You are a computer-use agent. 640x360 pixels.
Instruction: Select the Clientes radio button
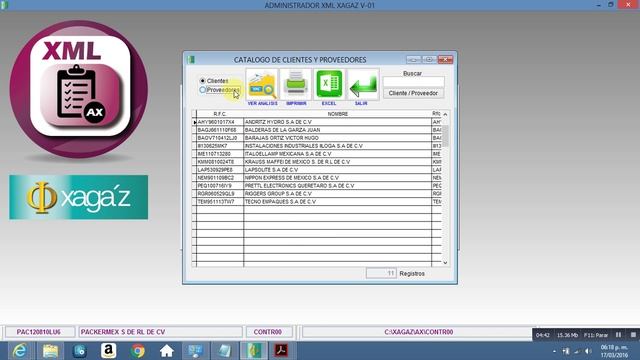point(203,81)
